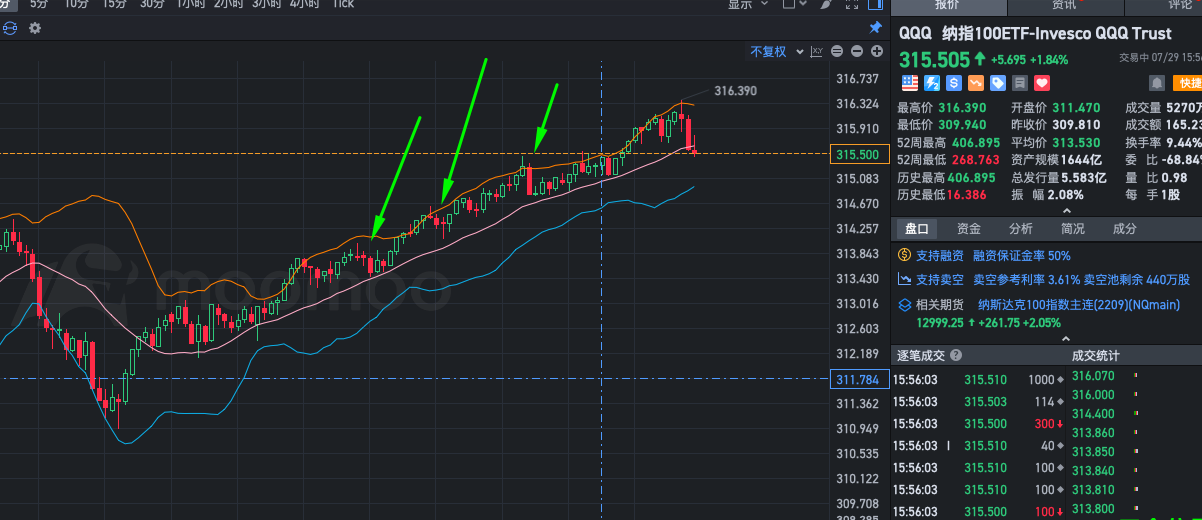This screenshot has height=520, width=1202.
Task: Open the chart settings gear
Action: coord(35,28)
